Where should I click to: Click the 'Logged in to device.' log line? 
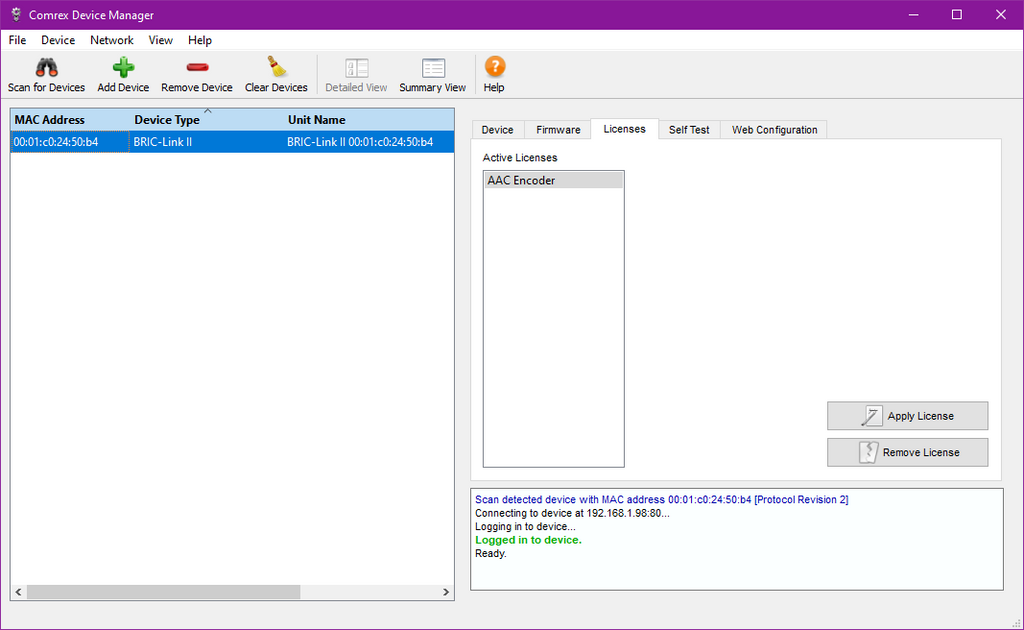click(x=528, y=541)
